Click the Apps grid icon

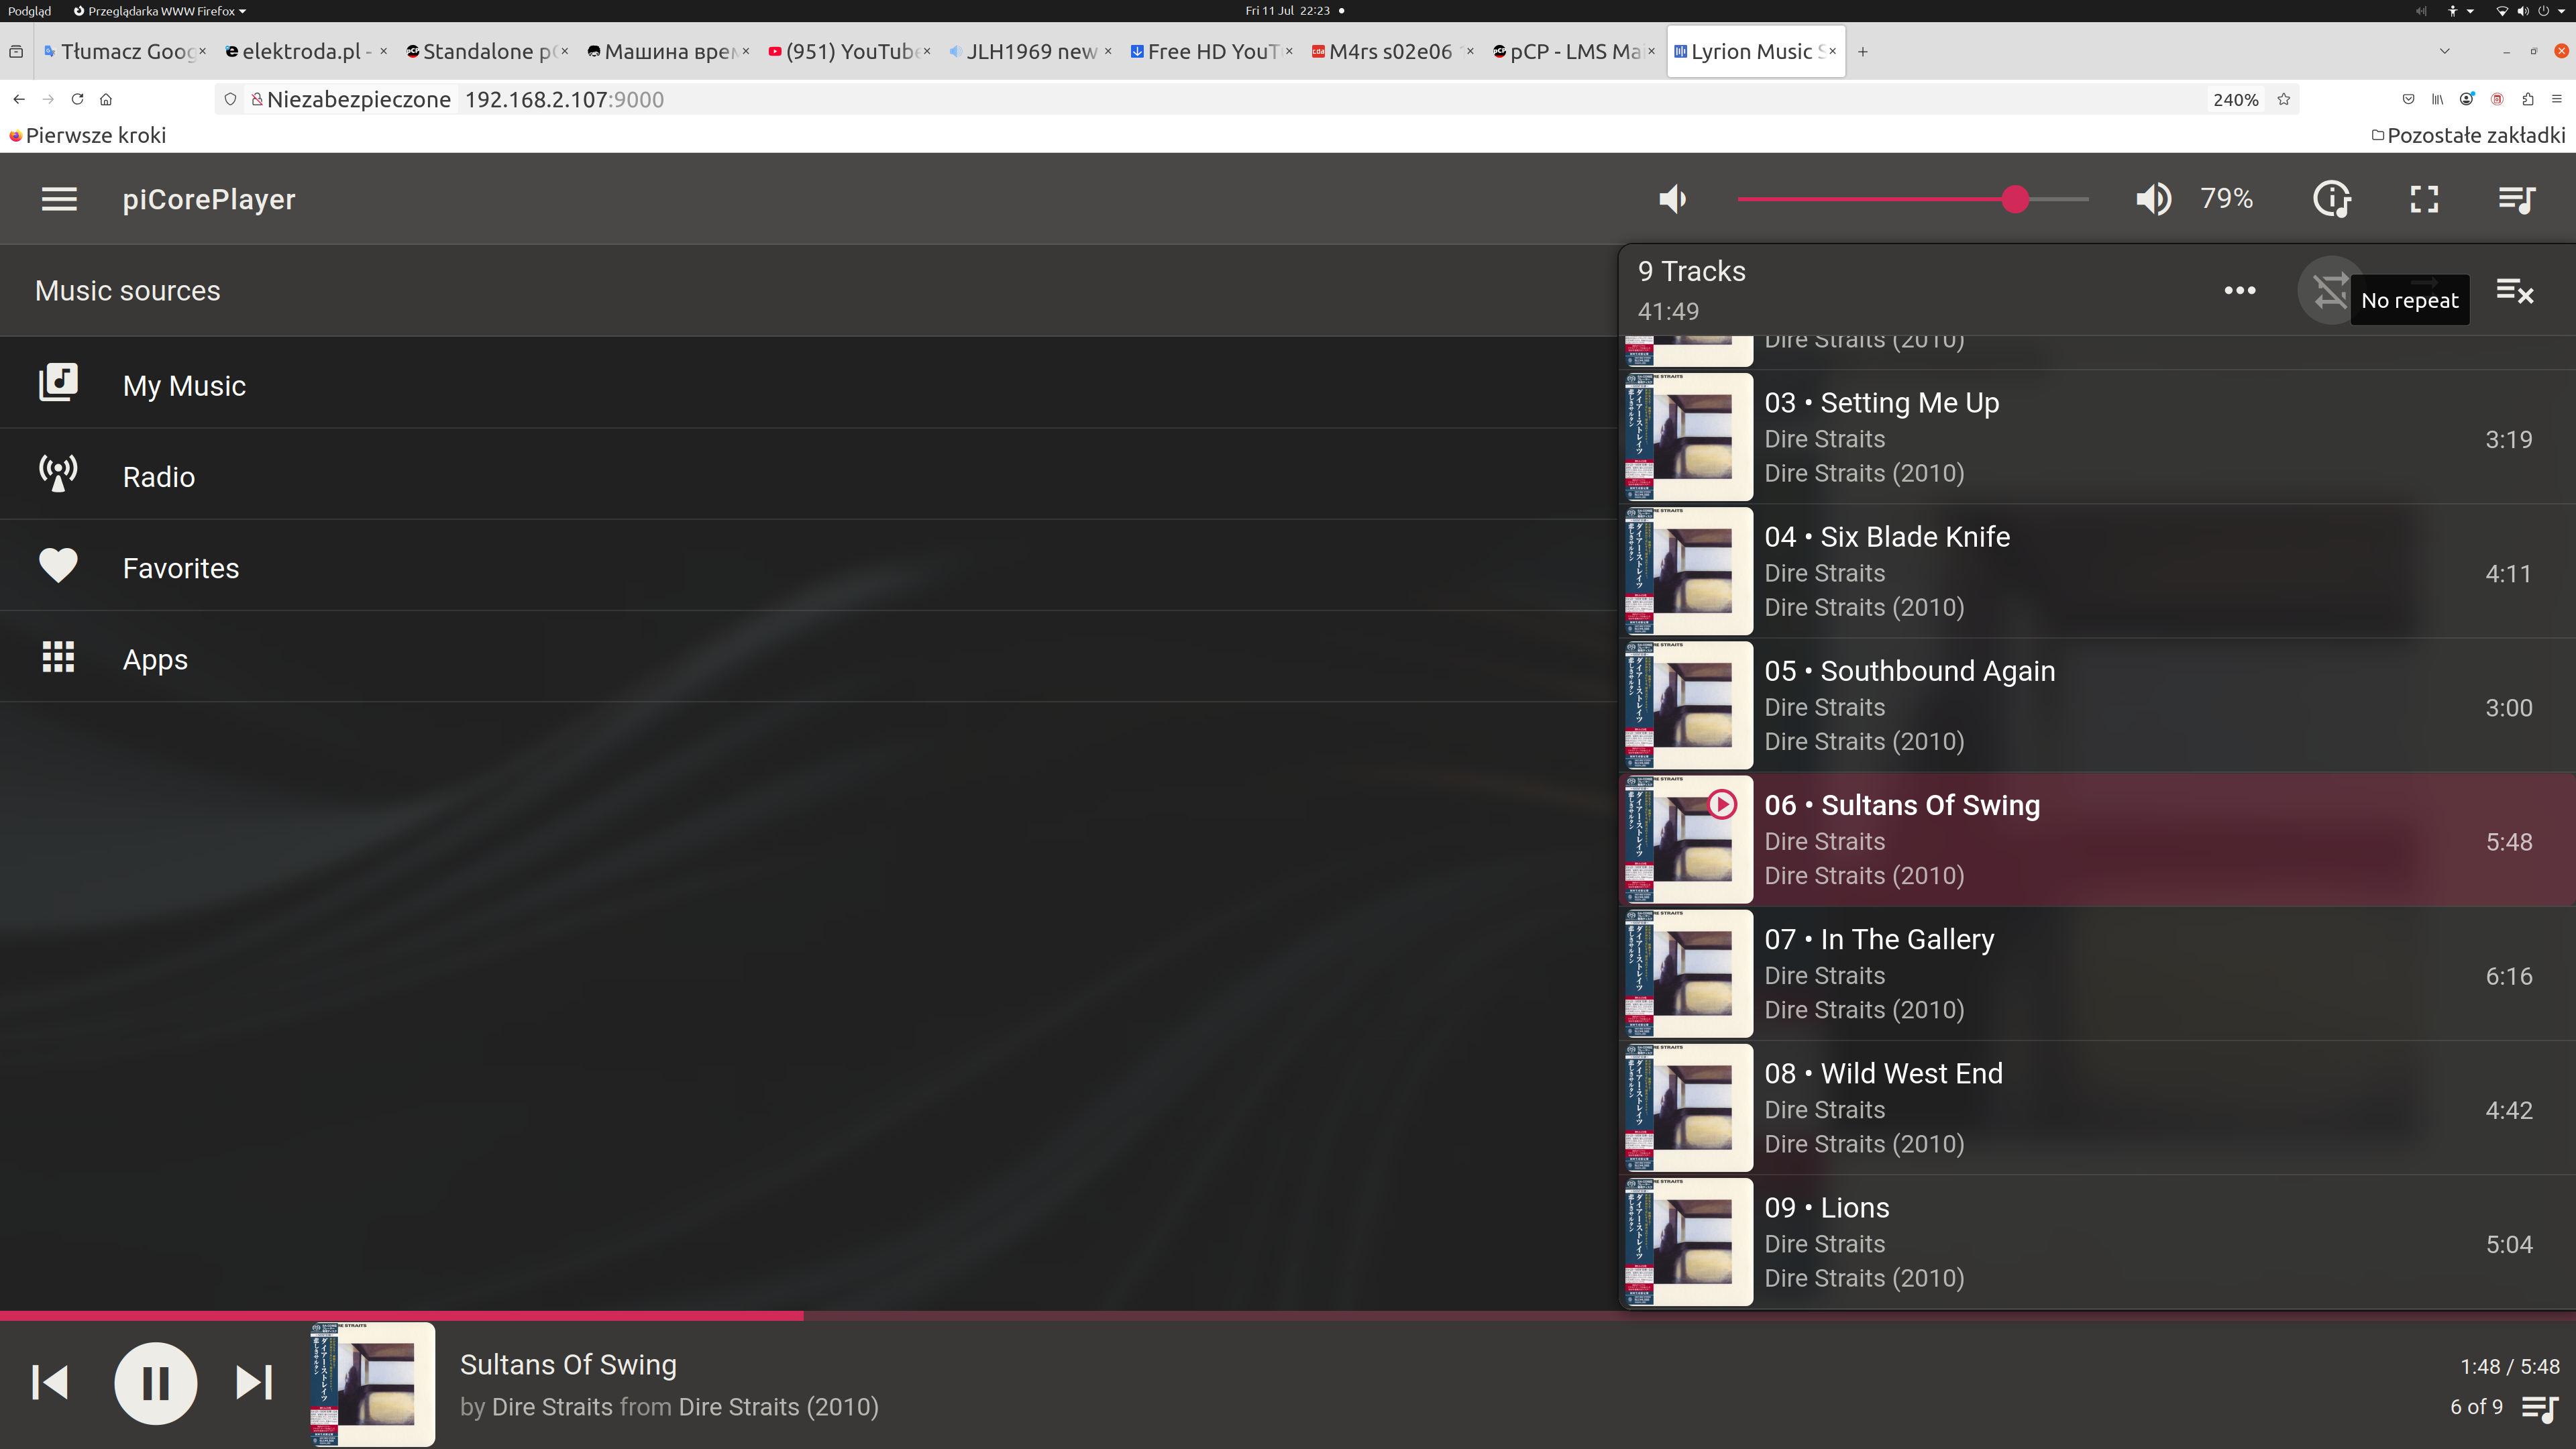(x=58, y=657)
